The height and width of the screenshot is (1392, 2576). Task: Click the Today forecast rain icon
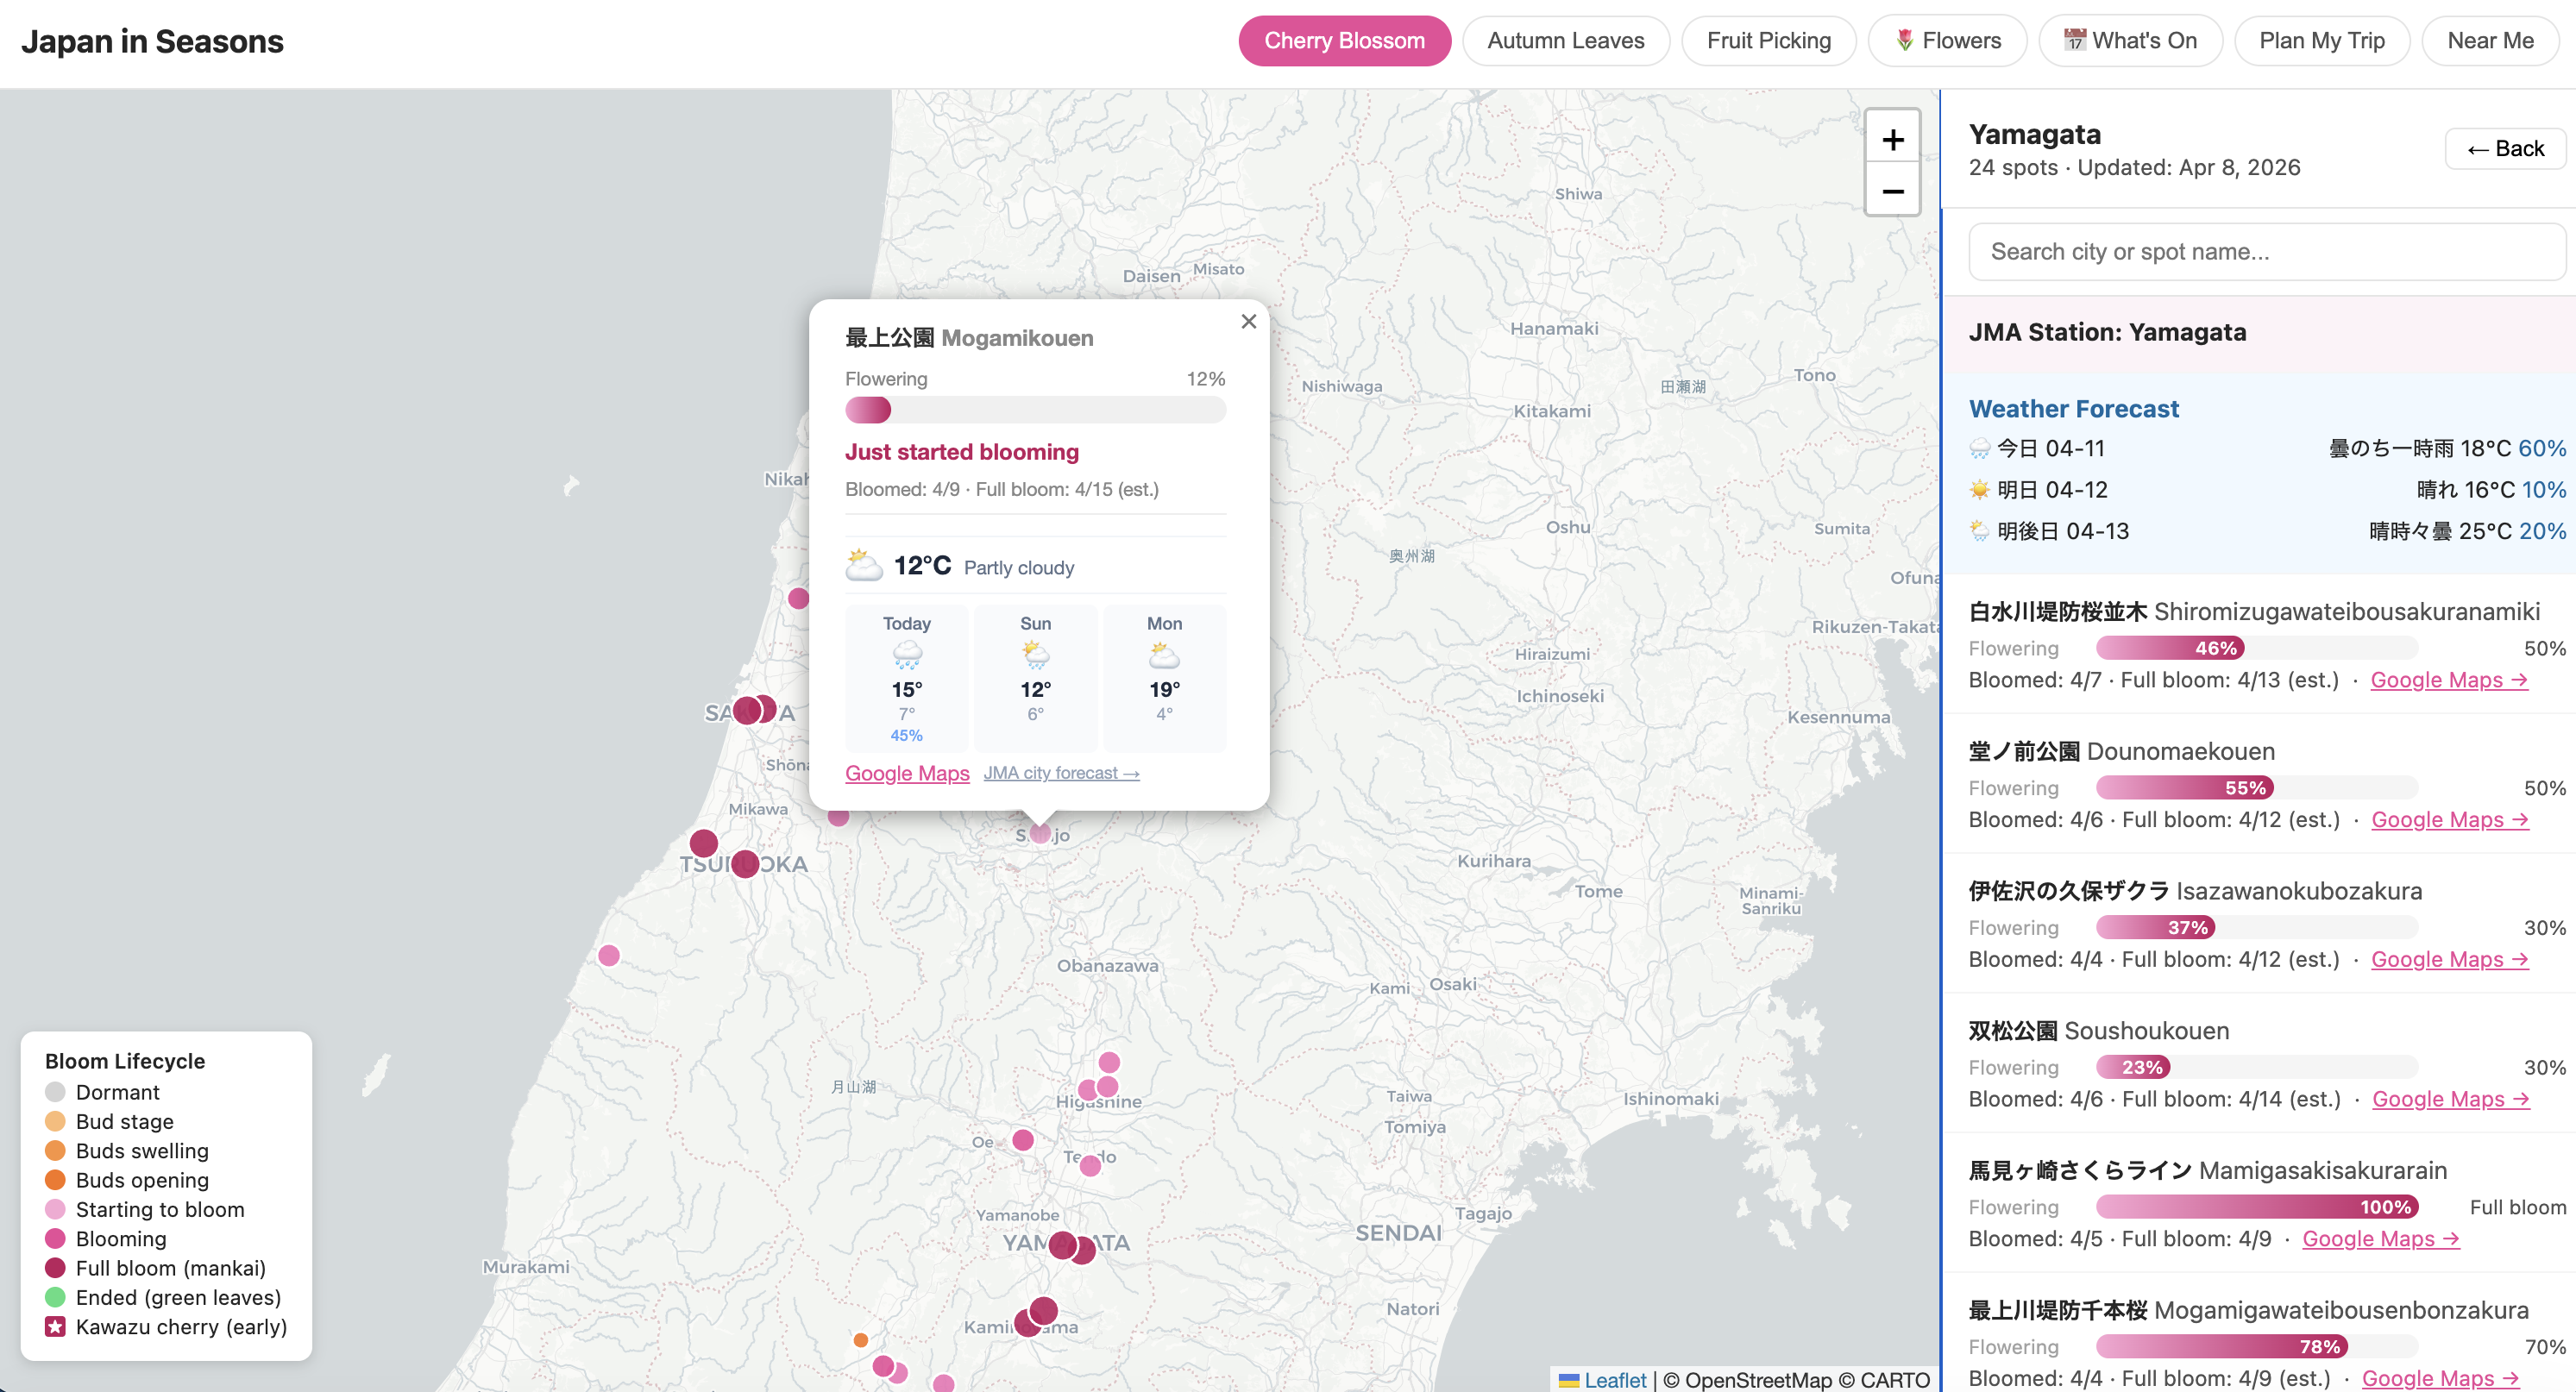(x=906, y=656)
